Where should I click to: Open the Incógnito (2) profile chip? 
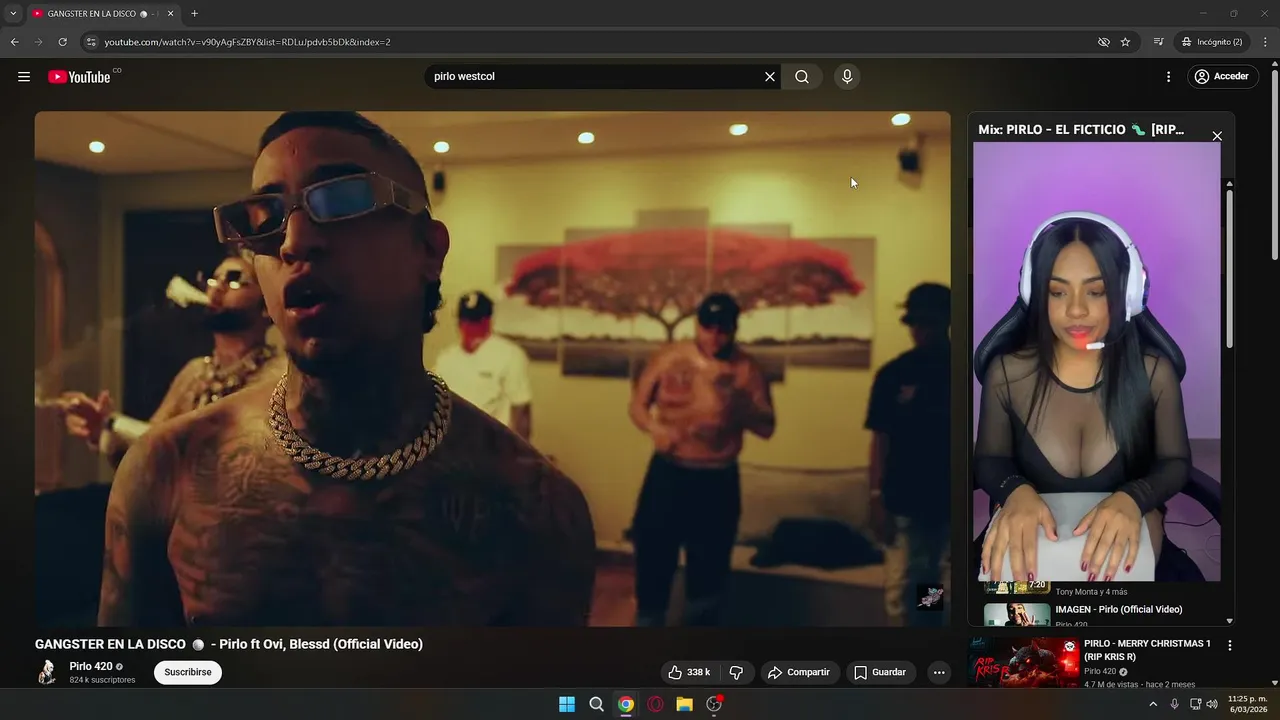1212,42
